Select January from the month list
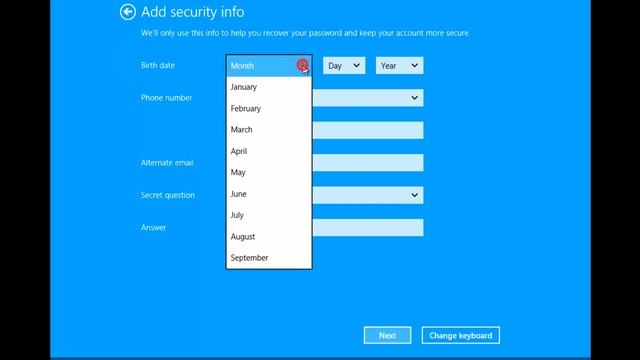640x360 pixels. coord(269,87)
